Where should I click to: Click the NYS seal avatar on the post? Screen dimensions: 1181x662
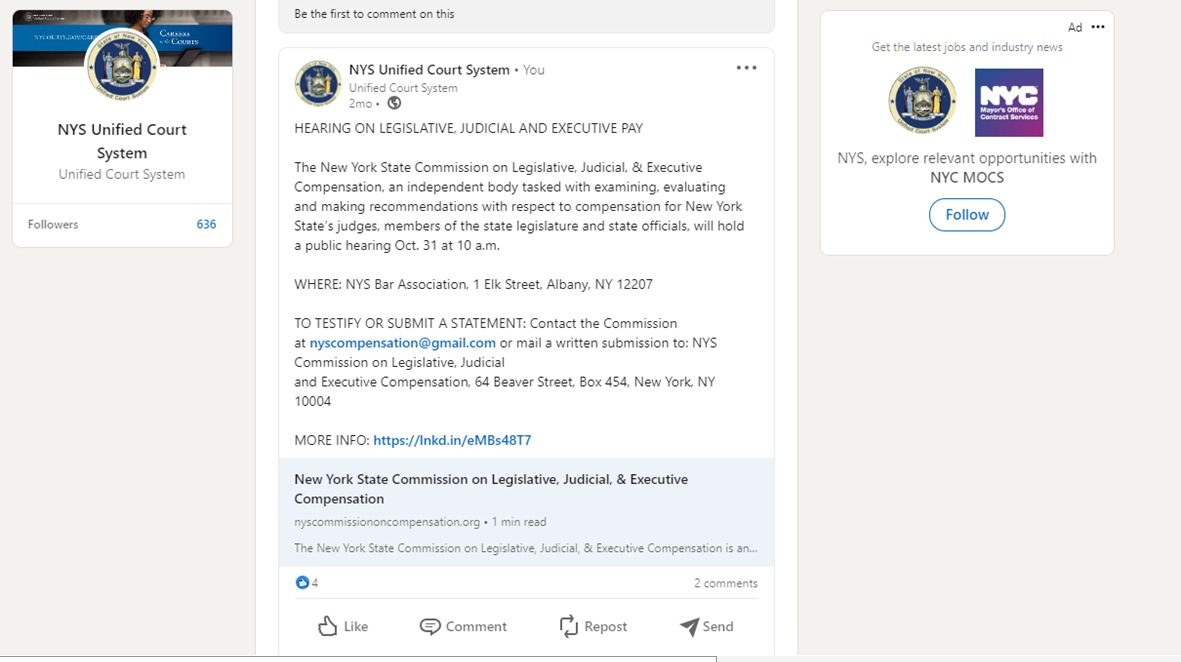[317, 84]
